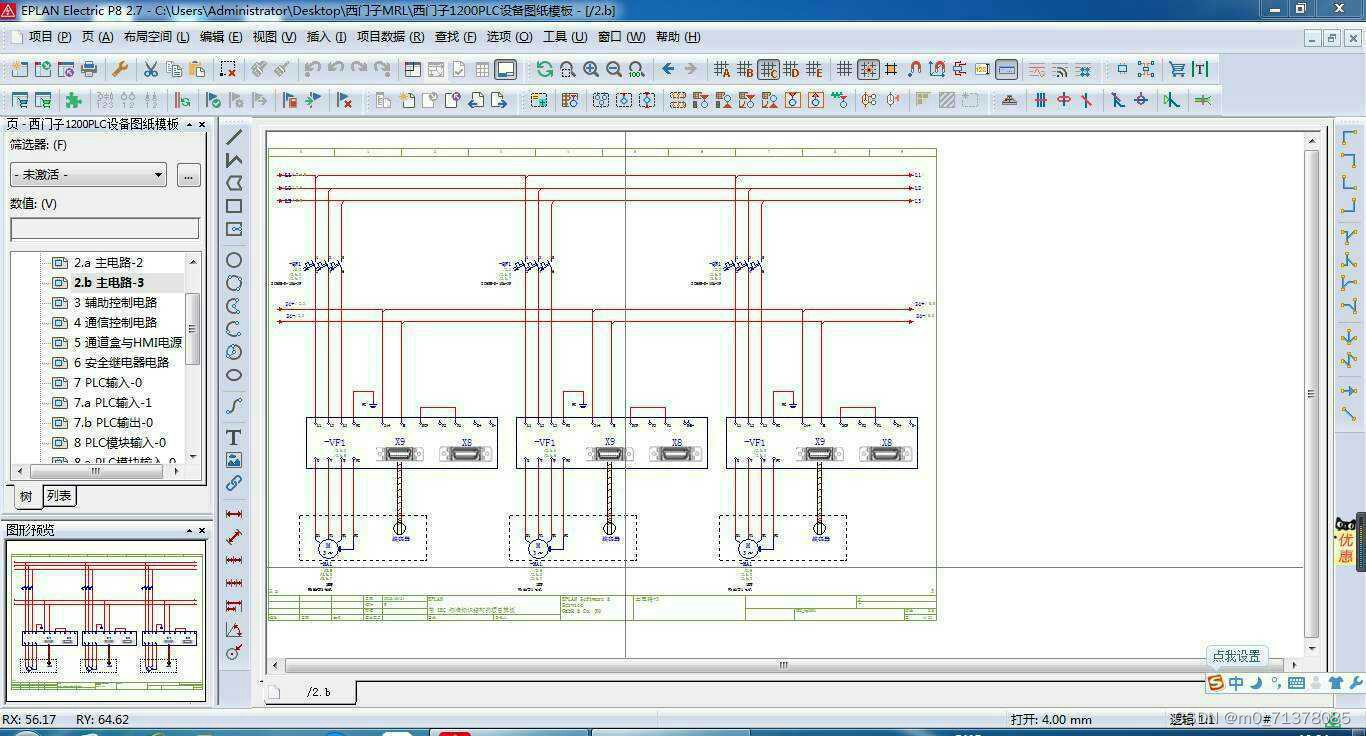
Task: Click the Cut scissors icon
Action: point(150,69)
